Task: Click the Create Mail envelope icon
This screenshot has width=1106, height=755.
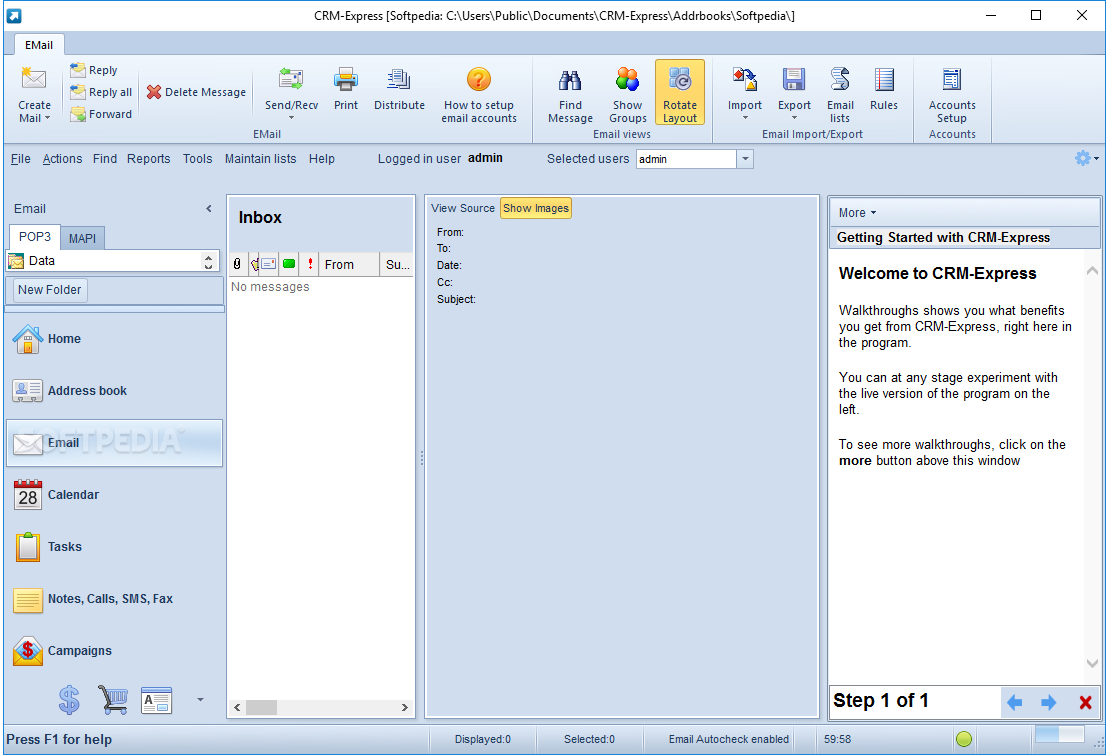Action: pos(34,78)
